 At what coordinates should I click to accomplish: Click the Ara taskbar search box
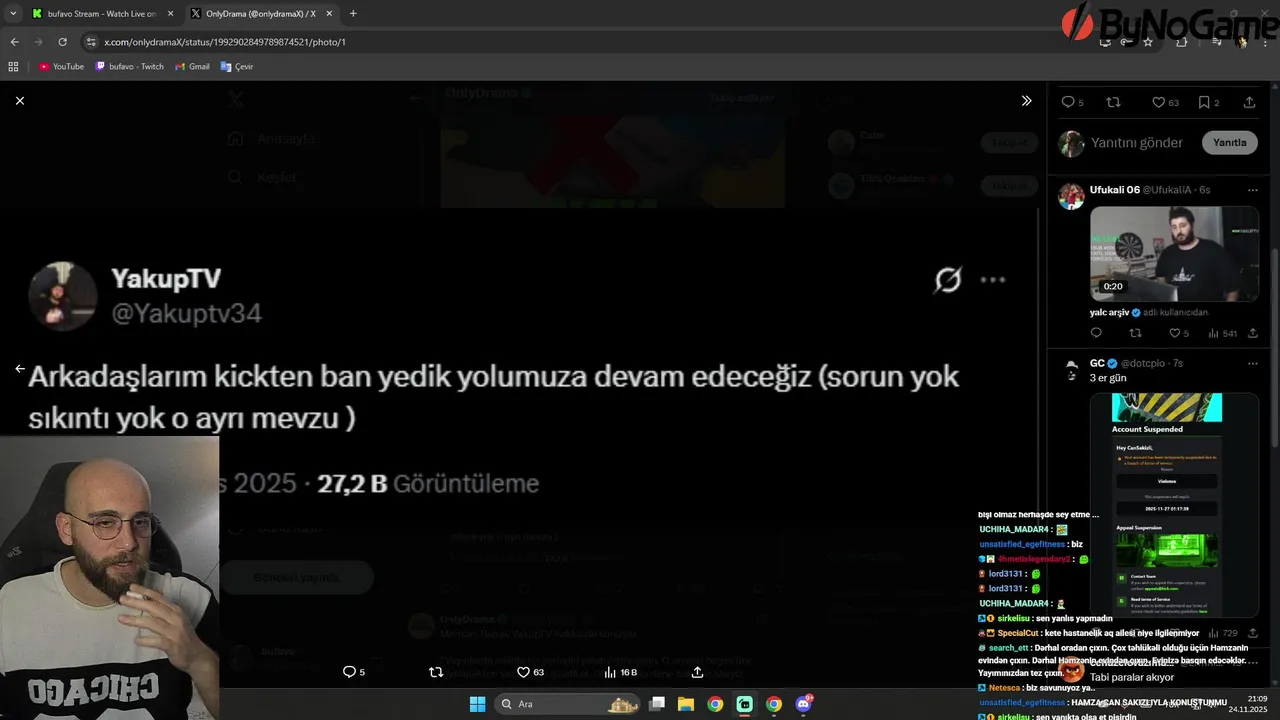point(568,704)
